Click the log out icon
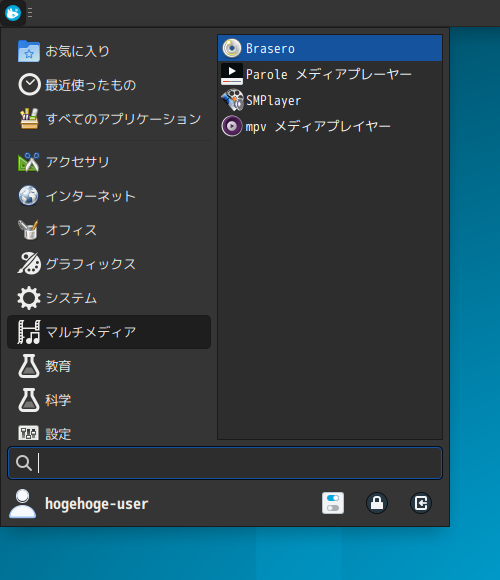This screenshot has width=500, height=580. point(421,503)
